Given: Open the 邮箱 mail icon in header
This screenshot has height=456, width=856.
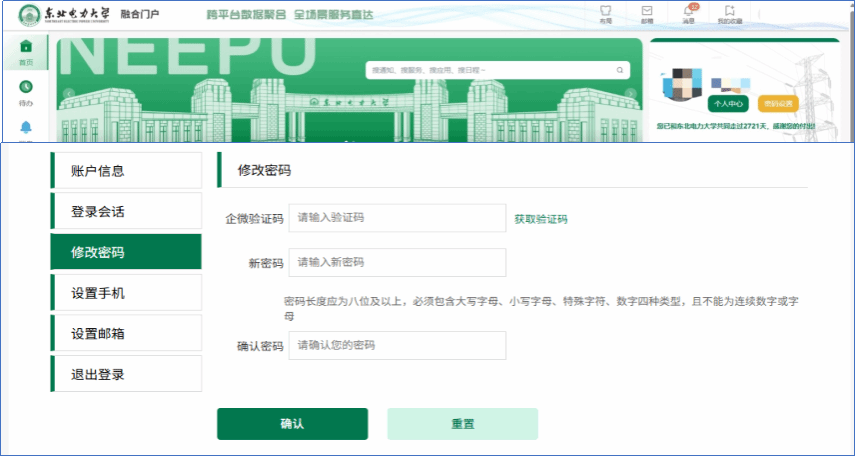Looking at the screenshot, I should [647, 10].
